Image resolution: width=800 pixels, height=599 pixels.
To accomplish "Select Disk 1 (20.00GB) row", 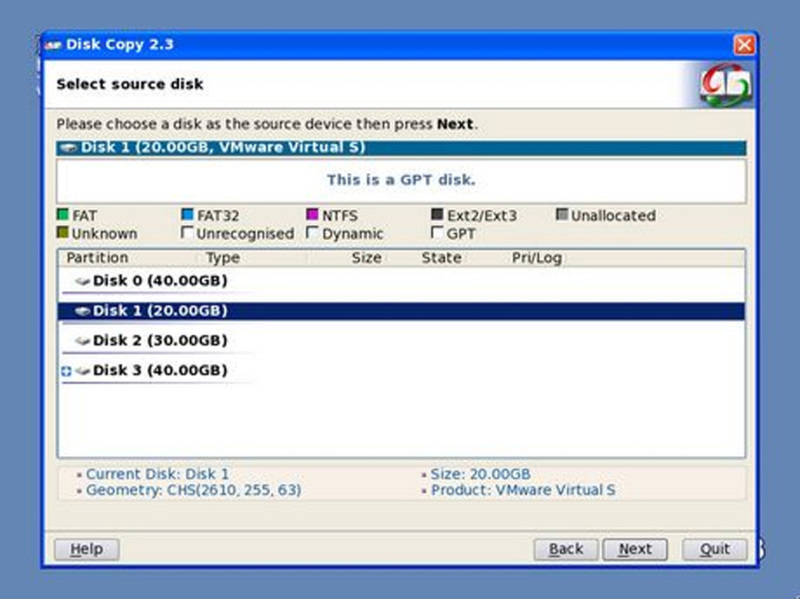I will point(401,311).
